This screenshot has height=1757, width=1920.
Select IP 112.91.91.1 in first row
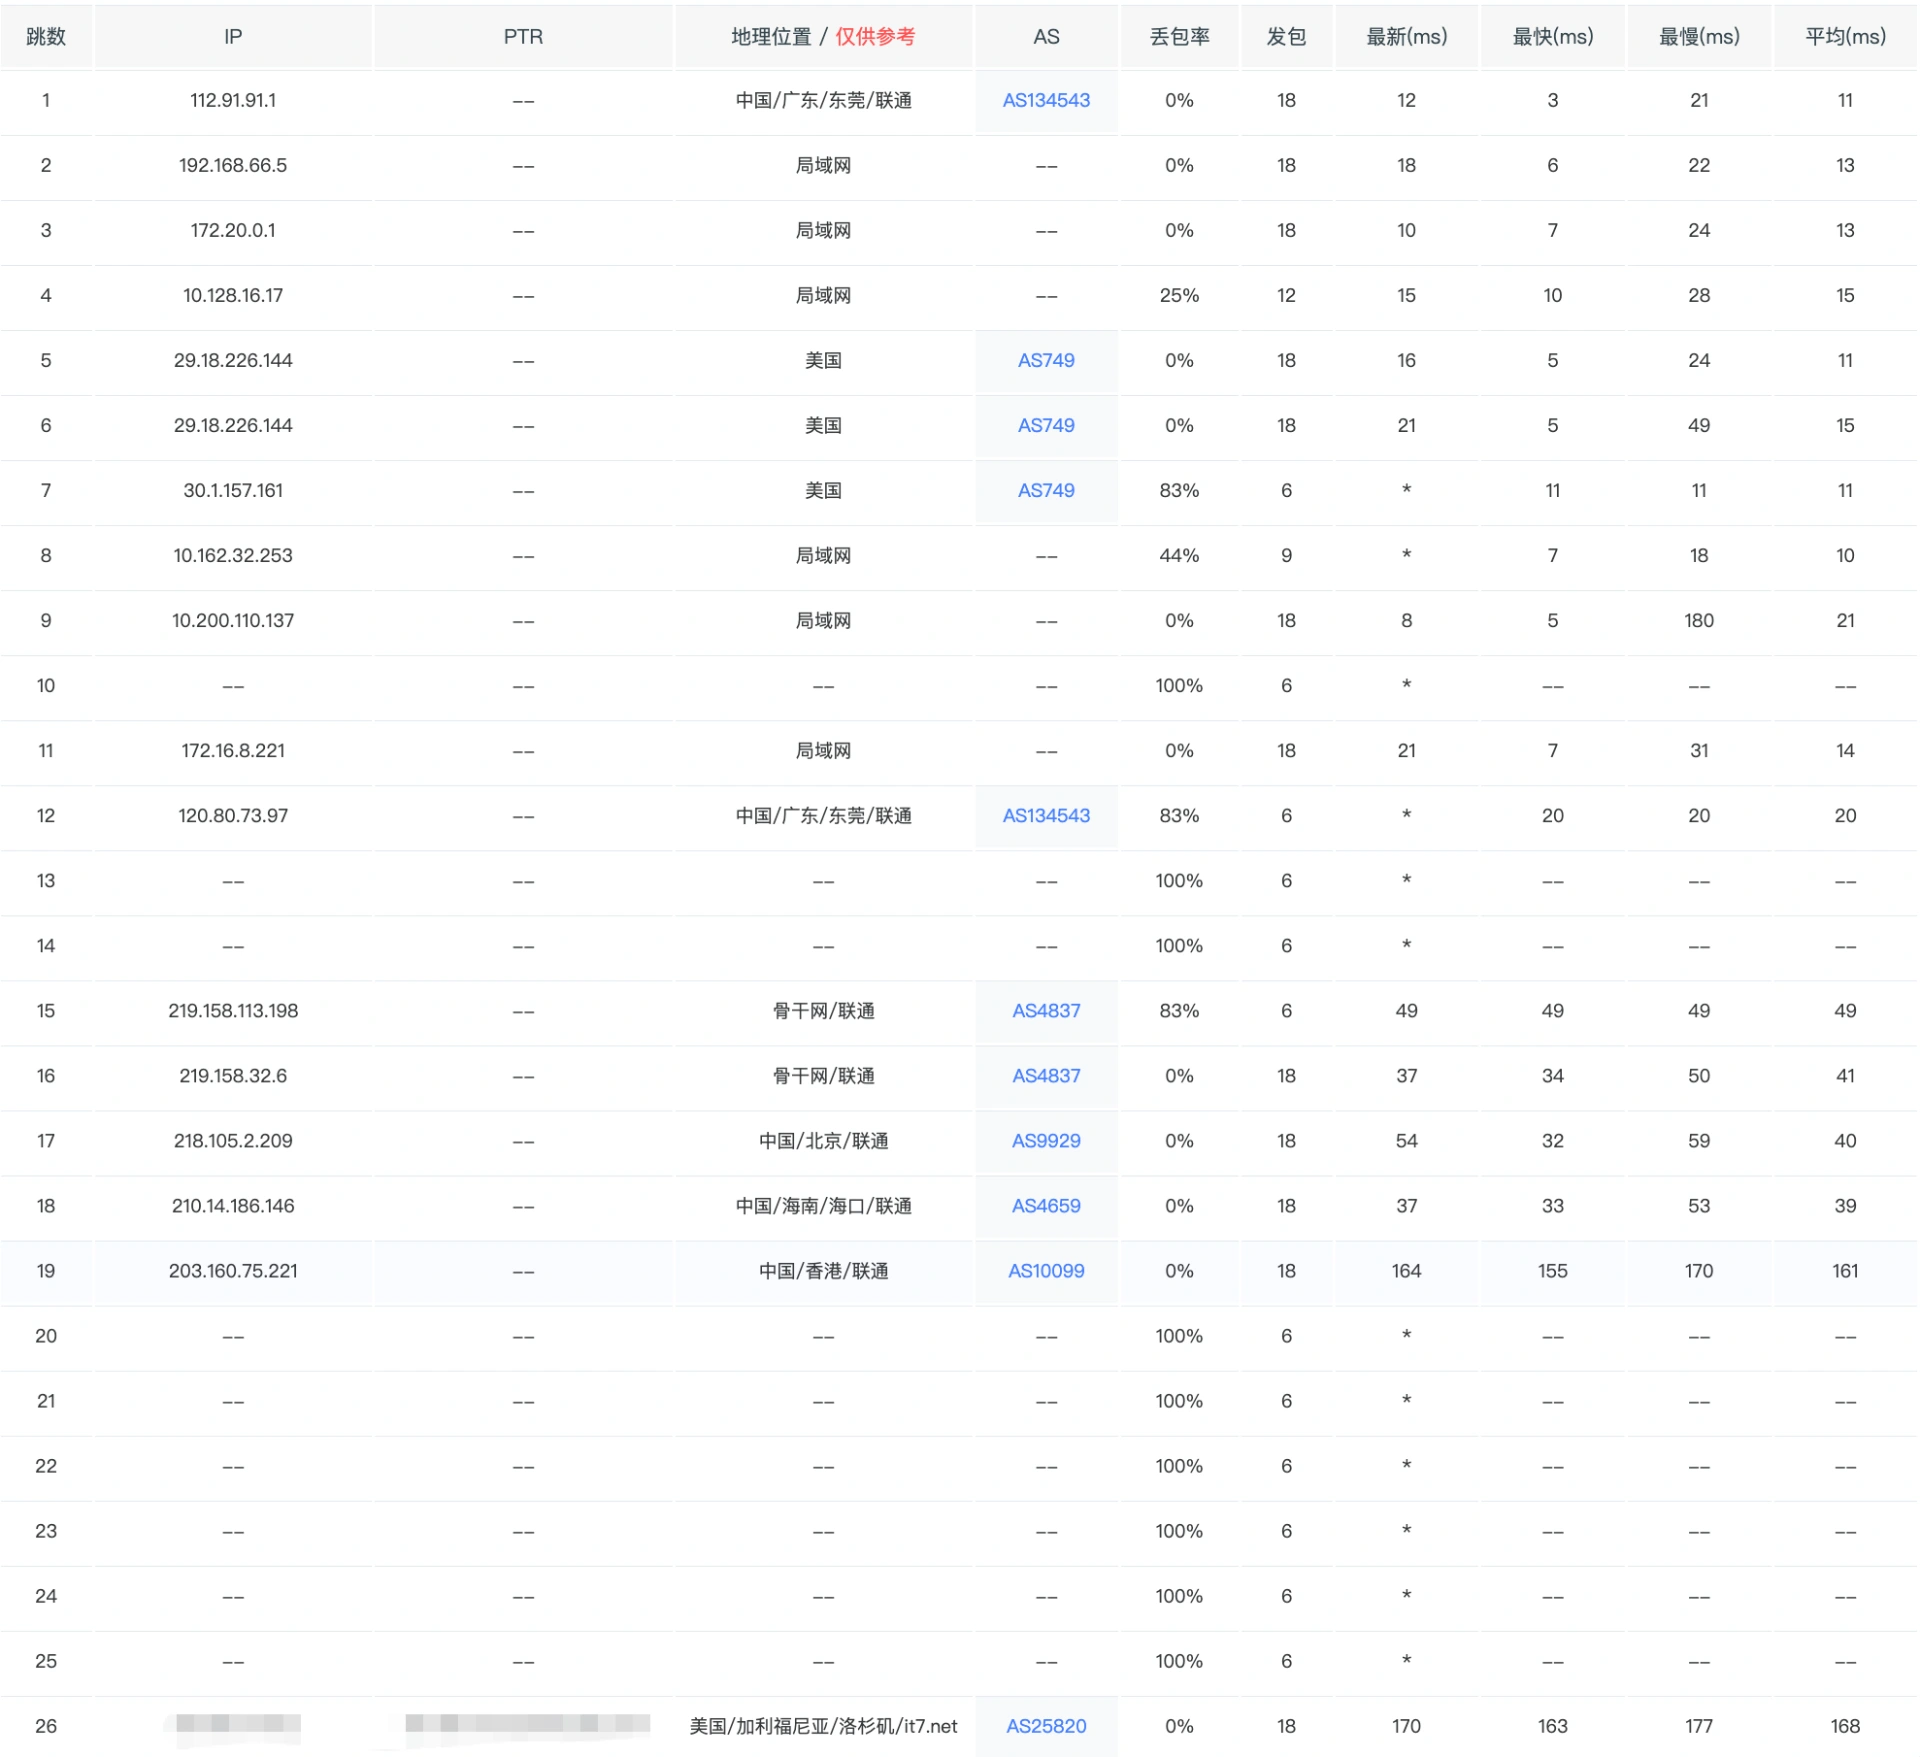[233, 100]
